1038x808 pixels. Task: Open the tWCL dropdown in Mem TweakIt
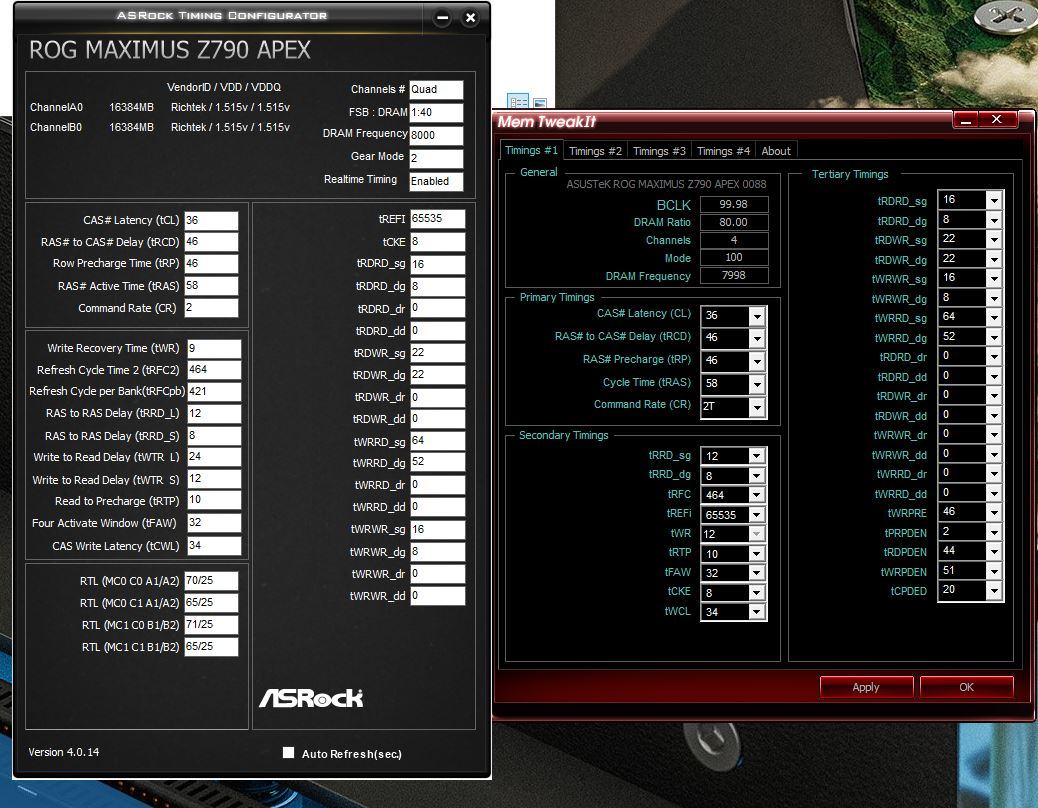click(756, 612)
